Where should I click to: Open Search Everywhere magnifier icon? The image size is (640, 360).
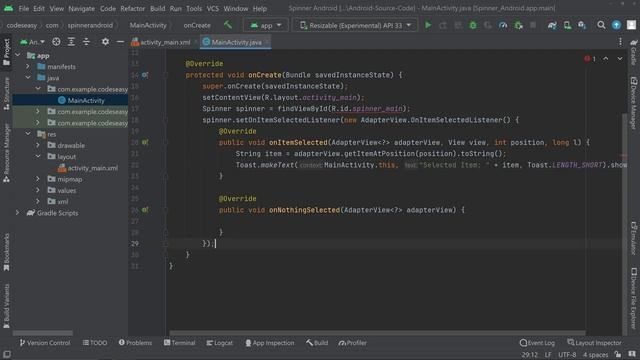click(x=601, y=25)
